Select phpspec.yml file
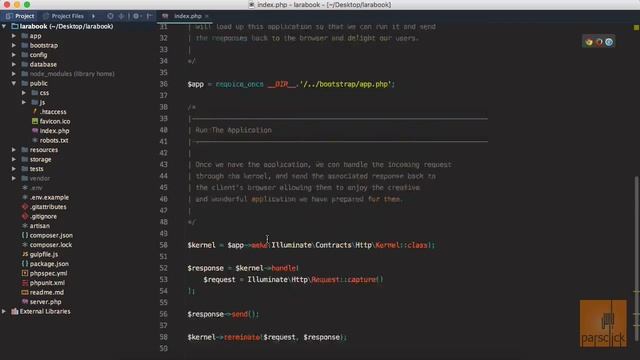640x360 pixels. 48,273
